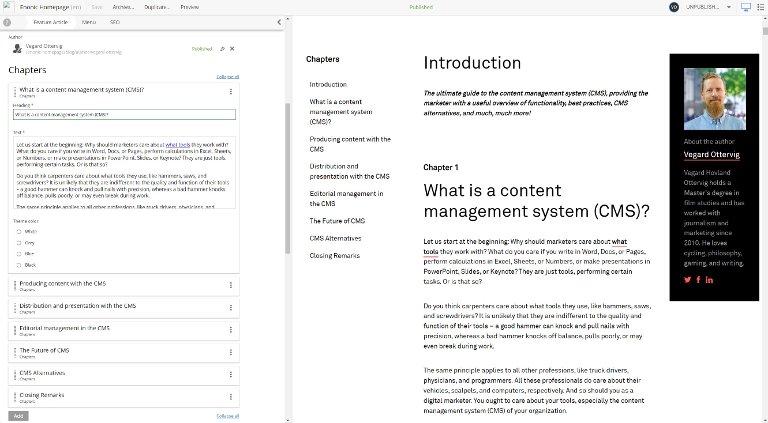
Task: Jump to 'CMS Alternatives' in the preview chapters
Action: coord(335,238)
